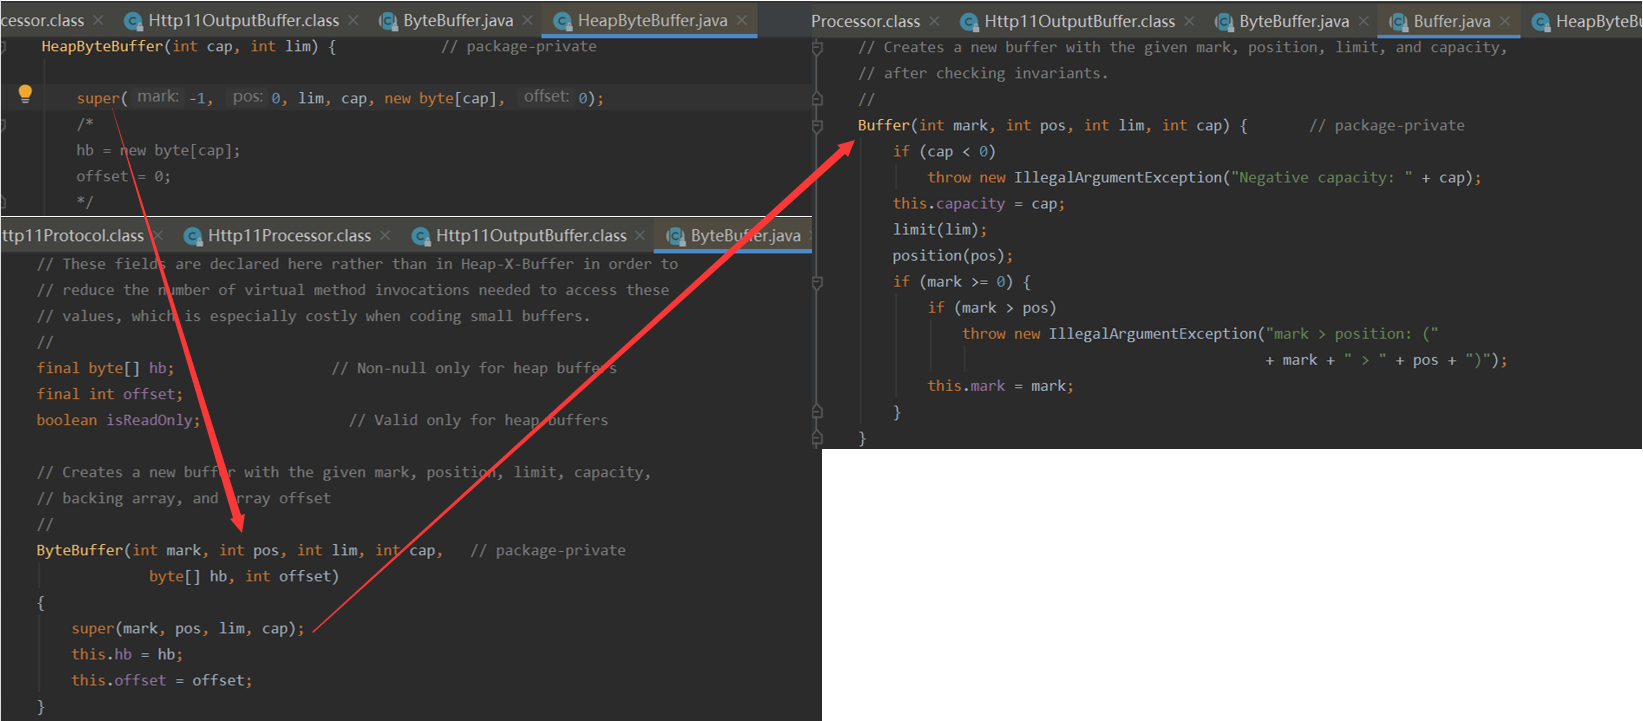Click the limit(lim) method call

939,230
